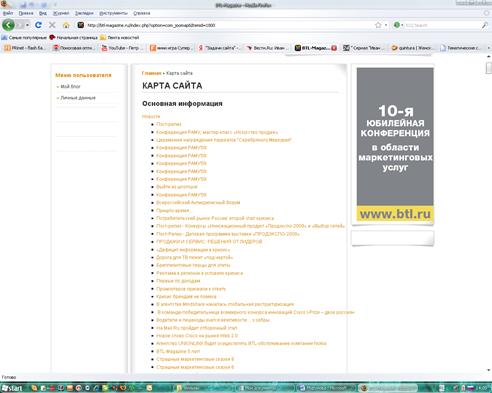Open Мой блог in the user menu

tap(70, 86)
